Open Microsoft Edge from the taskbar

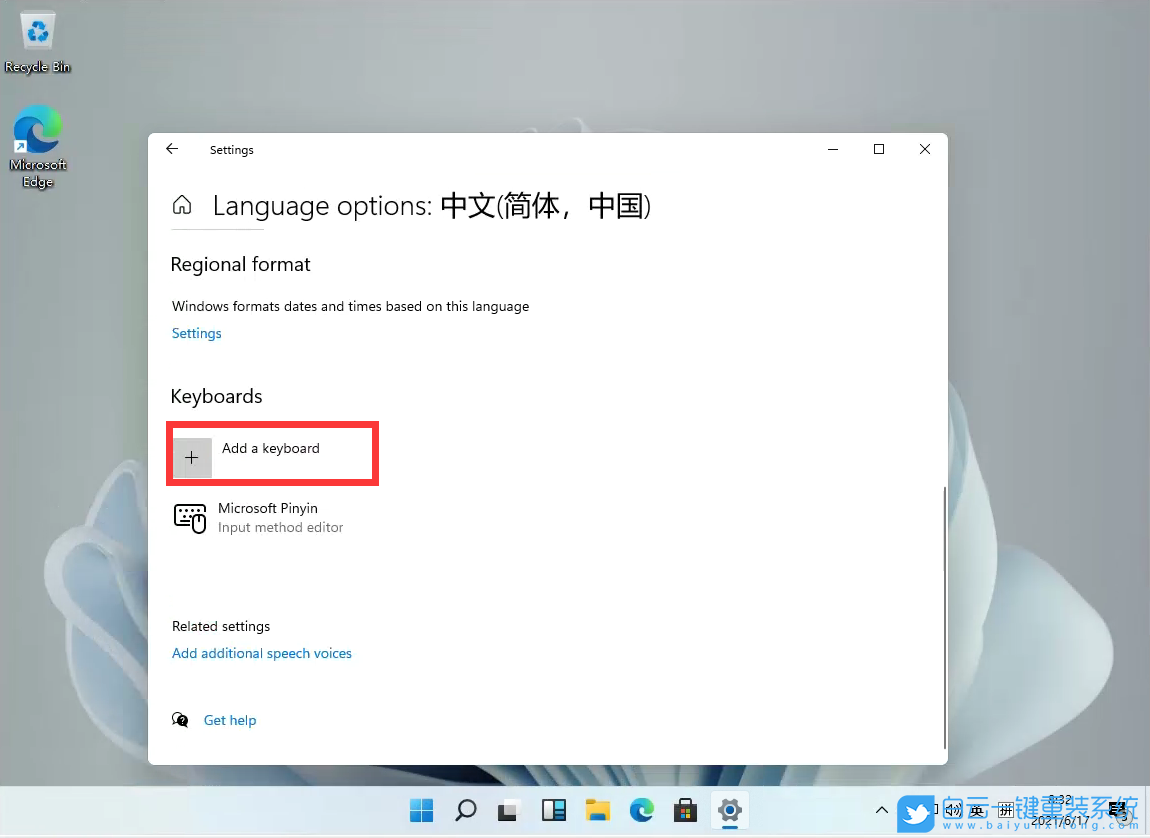point(641,811)
